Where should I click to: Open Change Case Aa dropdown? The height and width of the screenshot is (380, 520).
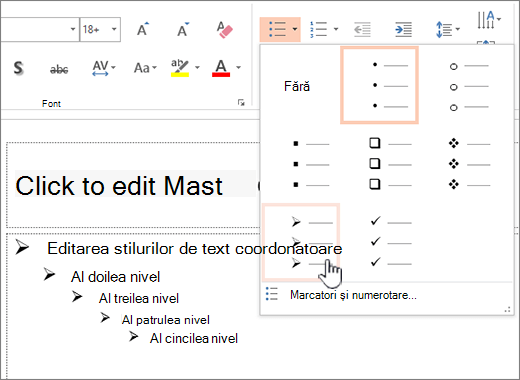145,68
